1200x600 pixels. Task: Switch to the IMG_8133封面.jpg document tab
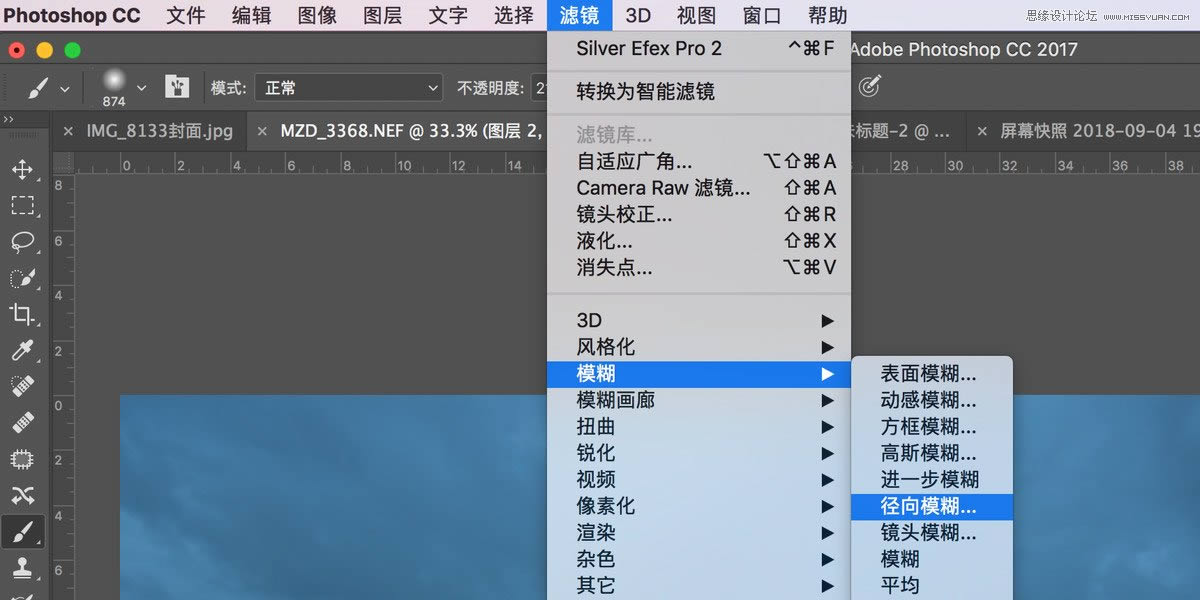(x=160, y=130)
